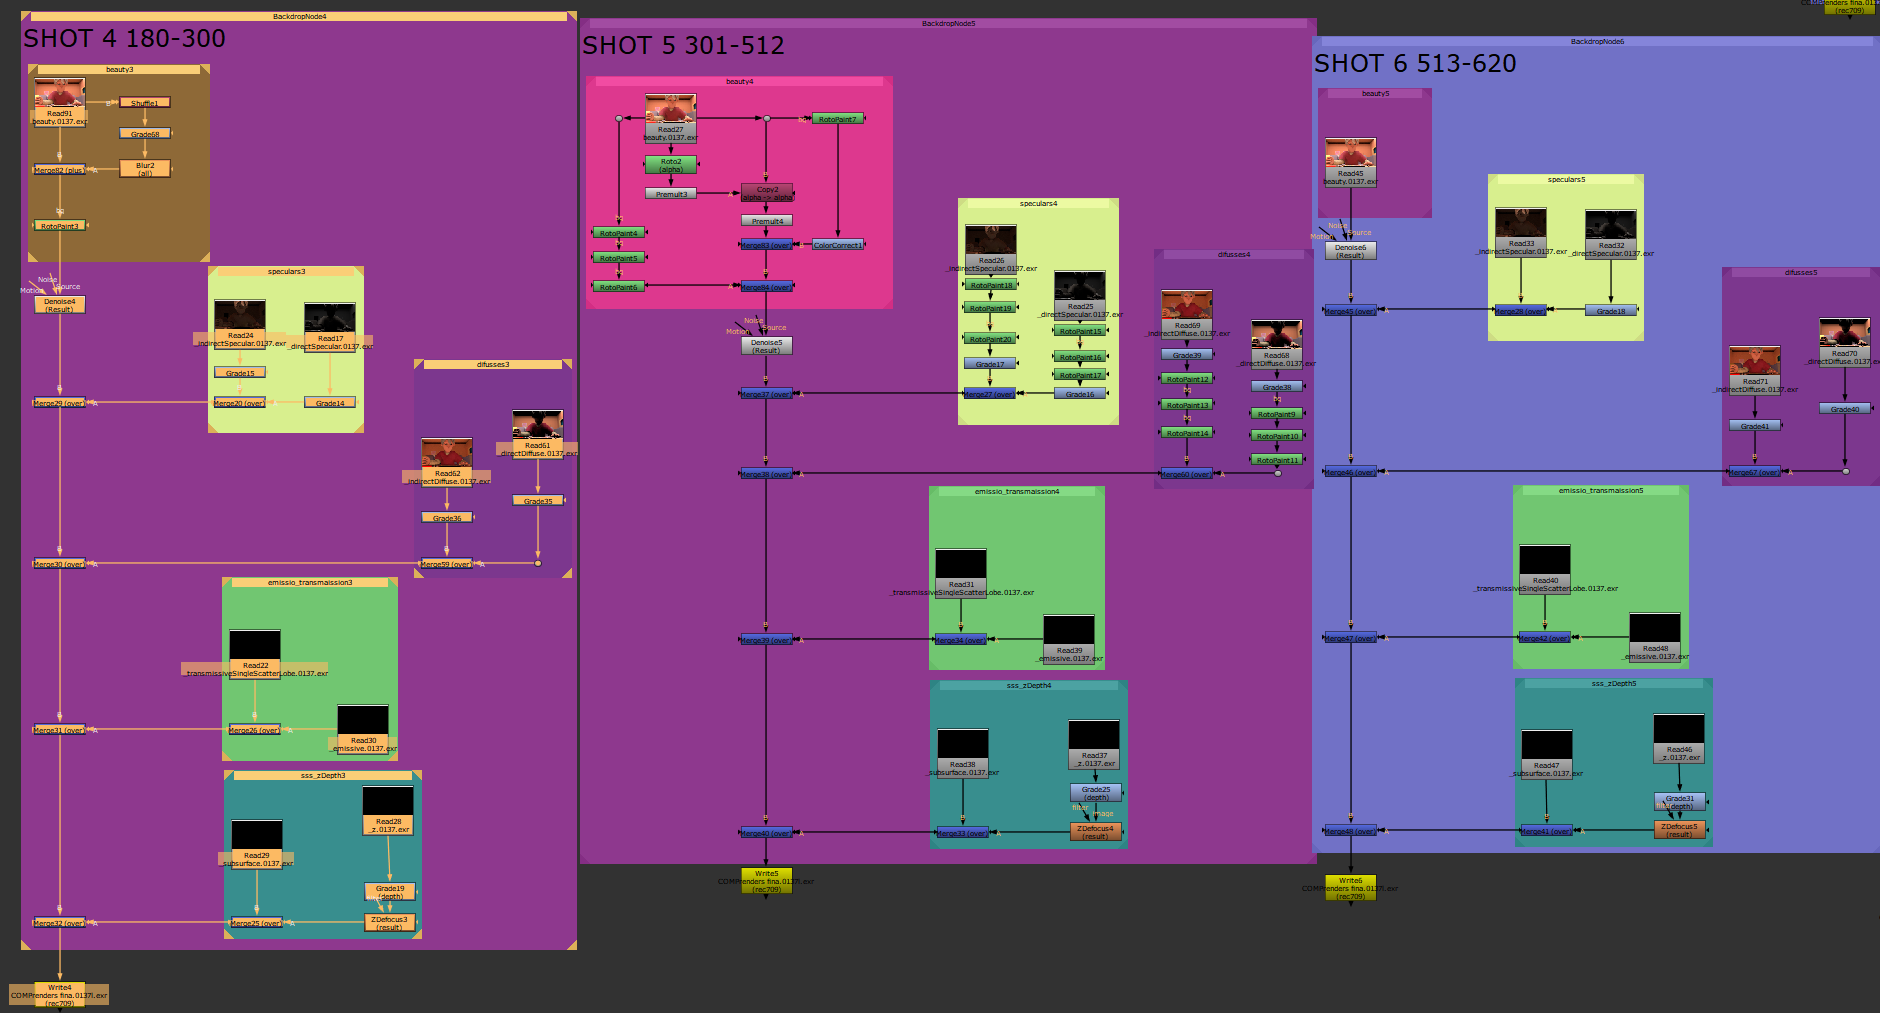Click the Grade18 node in speculars5

1610,311
